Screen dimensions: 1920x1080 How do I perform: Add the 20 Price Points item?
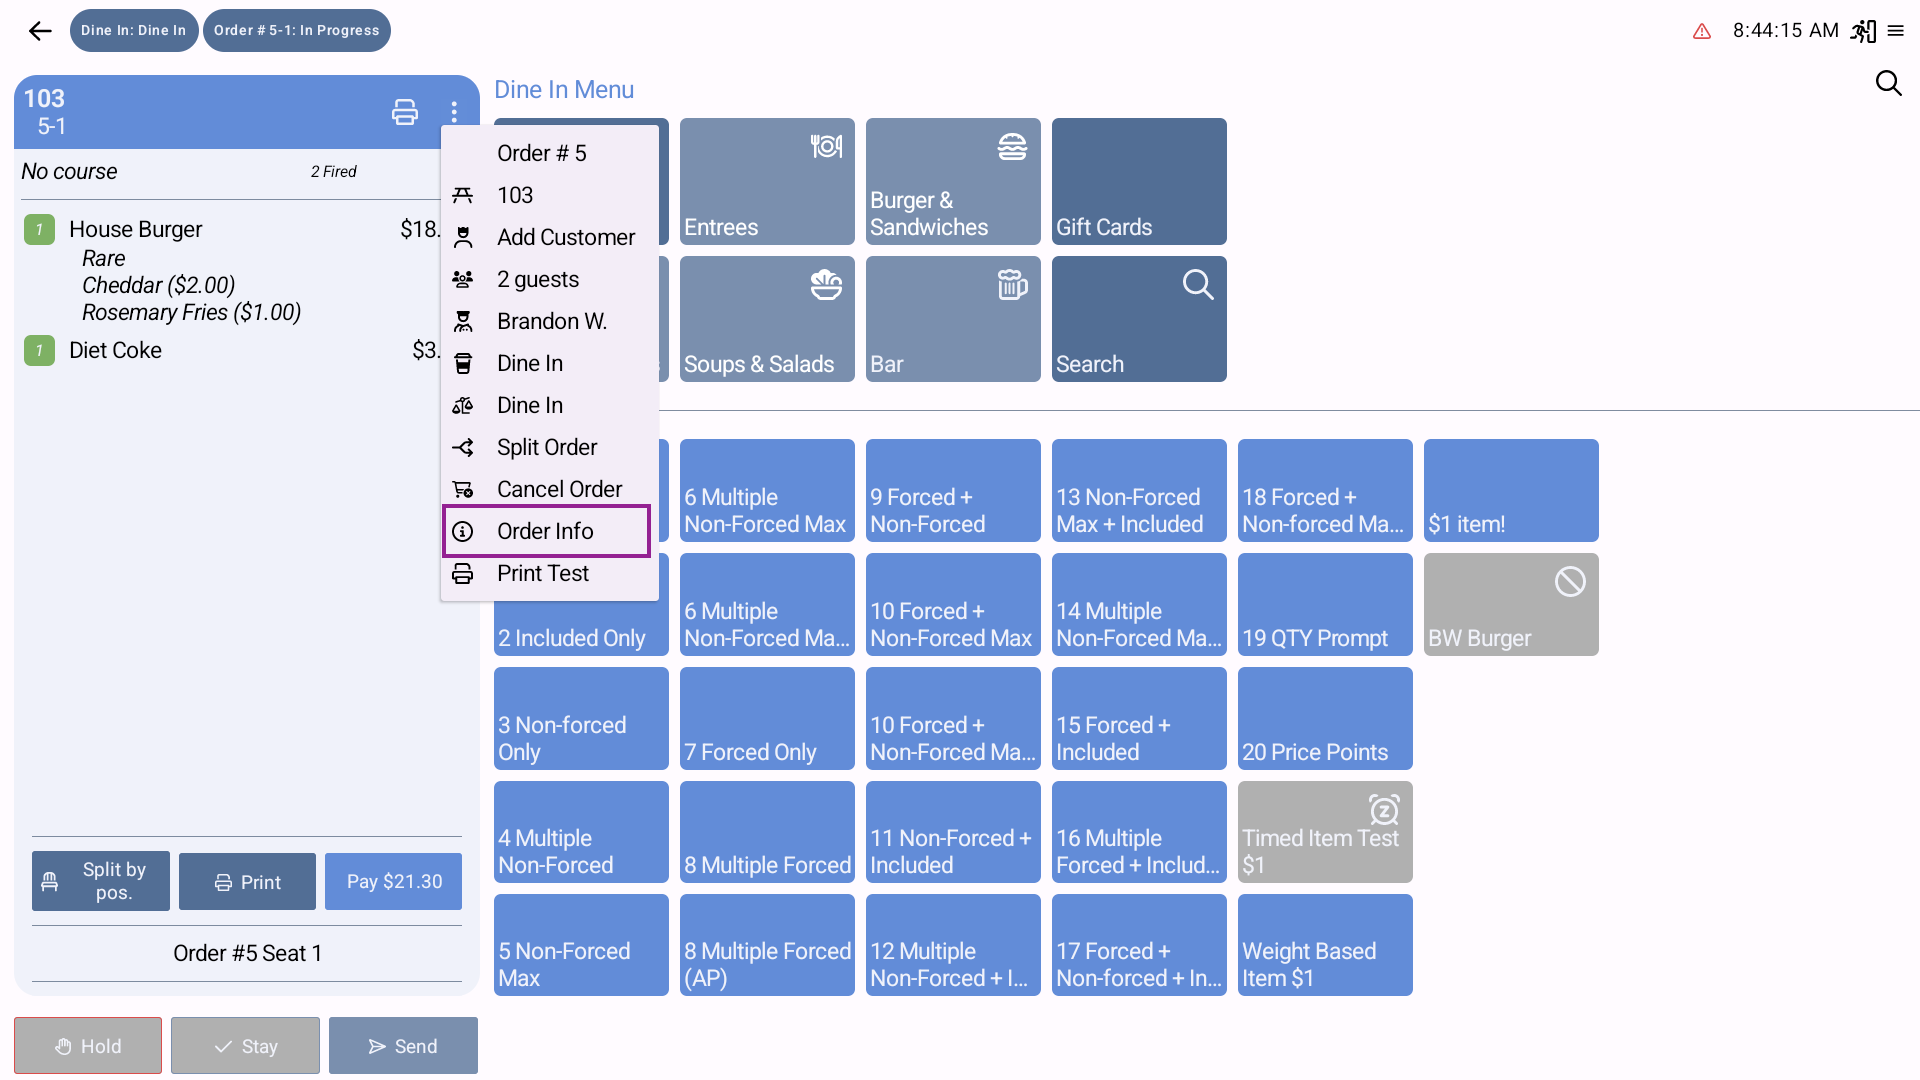click(1324, 718)
